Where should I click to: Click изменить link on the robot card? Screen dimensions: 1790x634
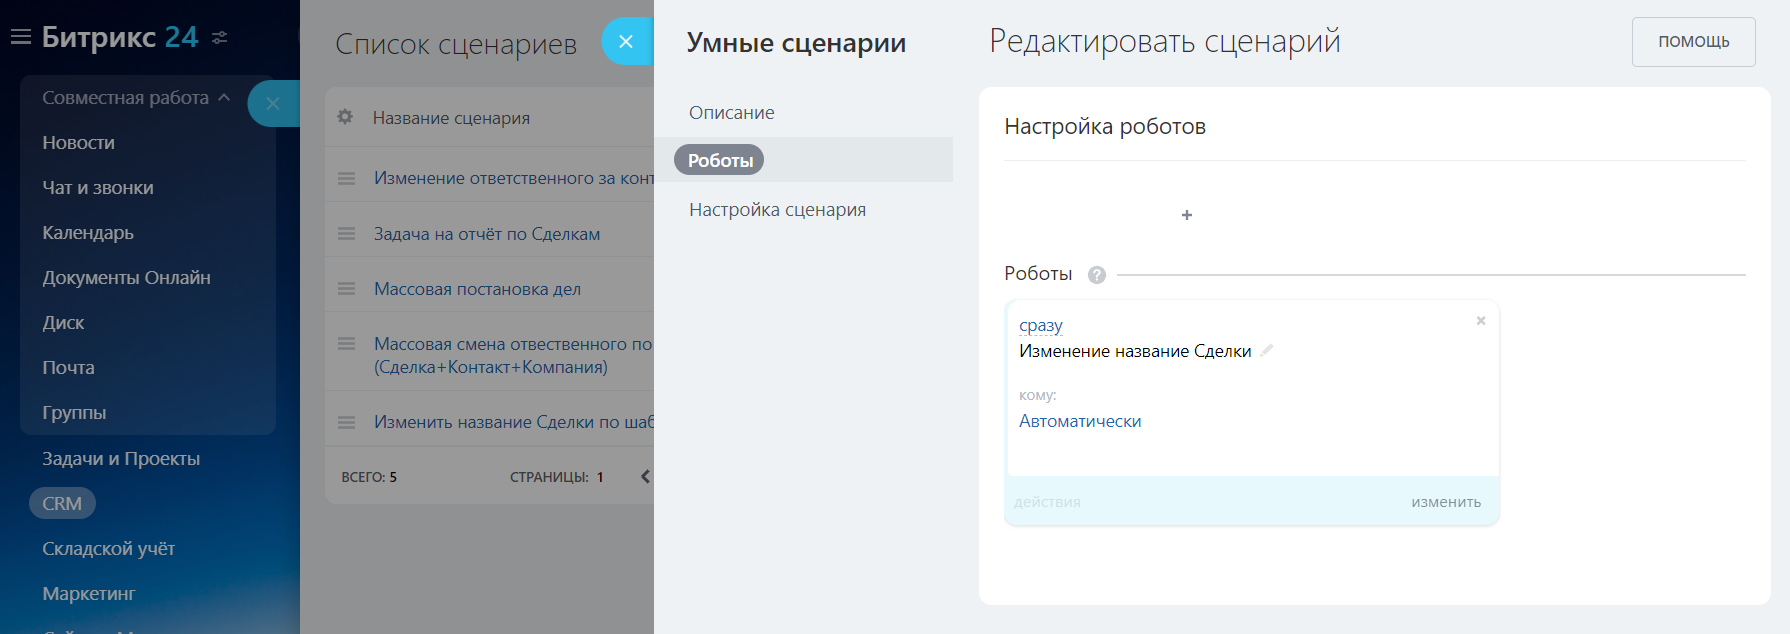(x=1446, y=502)
